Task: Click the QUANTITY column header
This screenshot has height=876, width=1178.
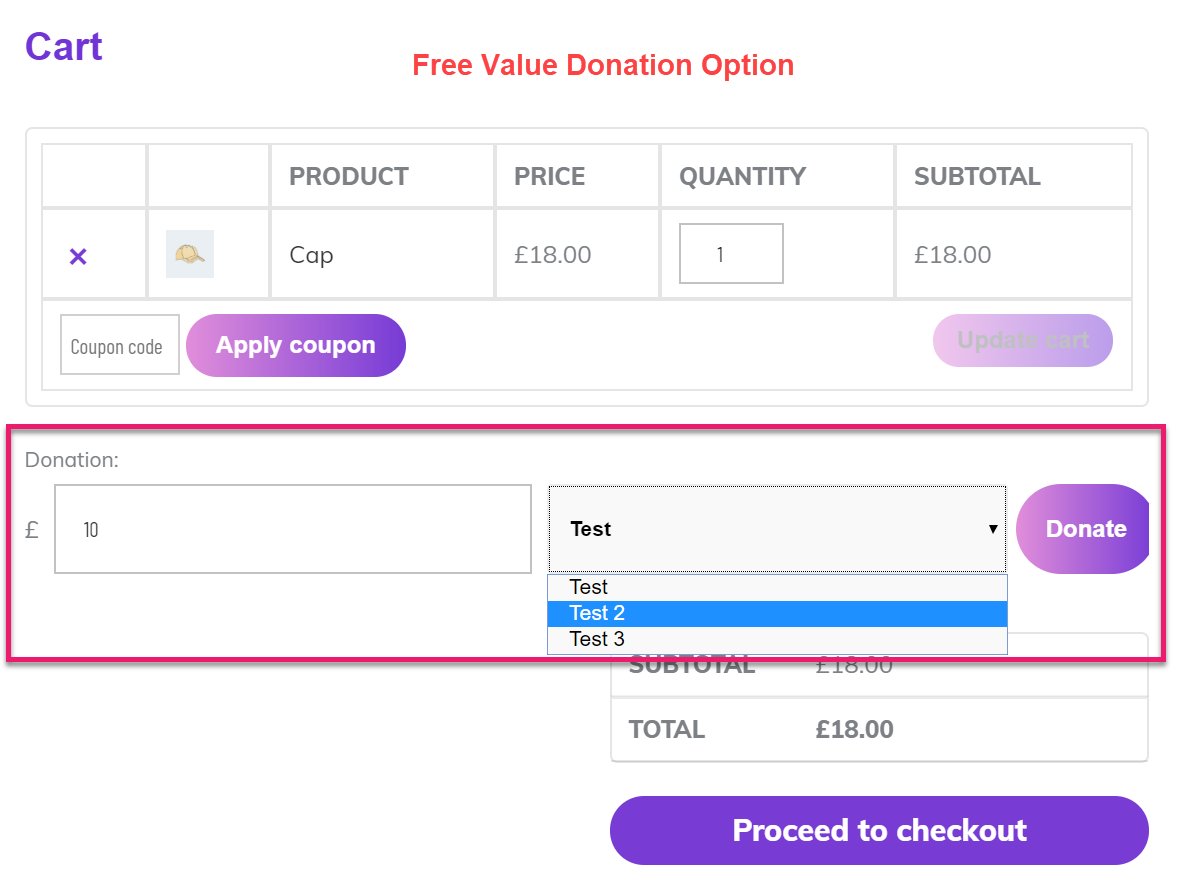Action: [x=742, y=177]
